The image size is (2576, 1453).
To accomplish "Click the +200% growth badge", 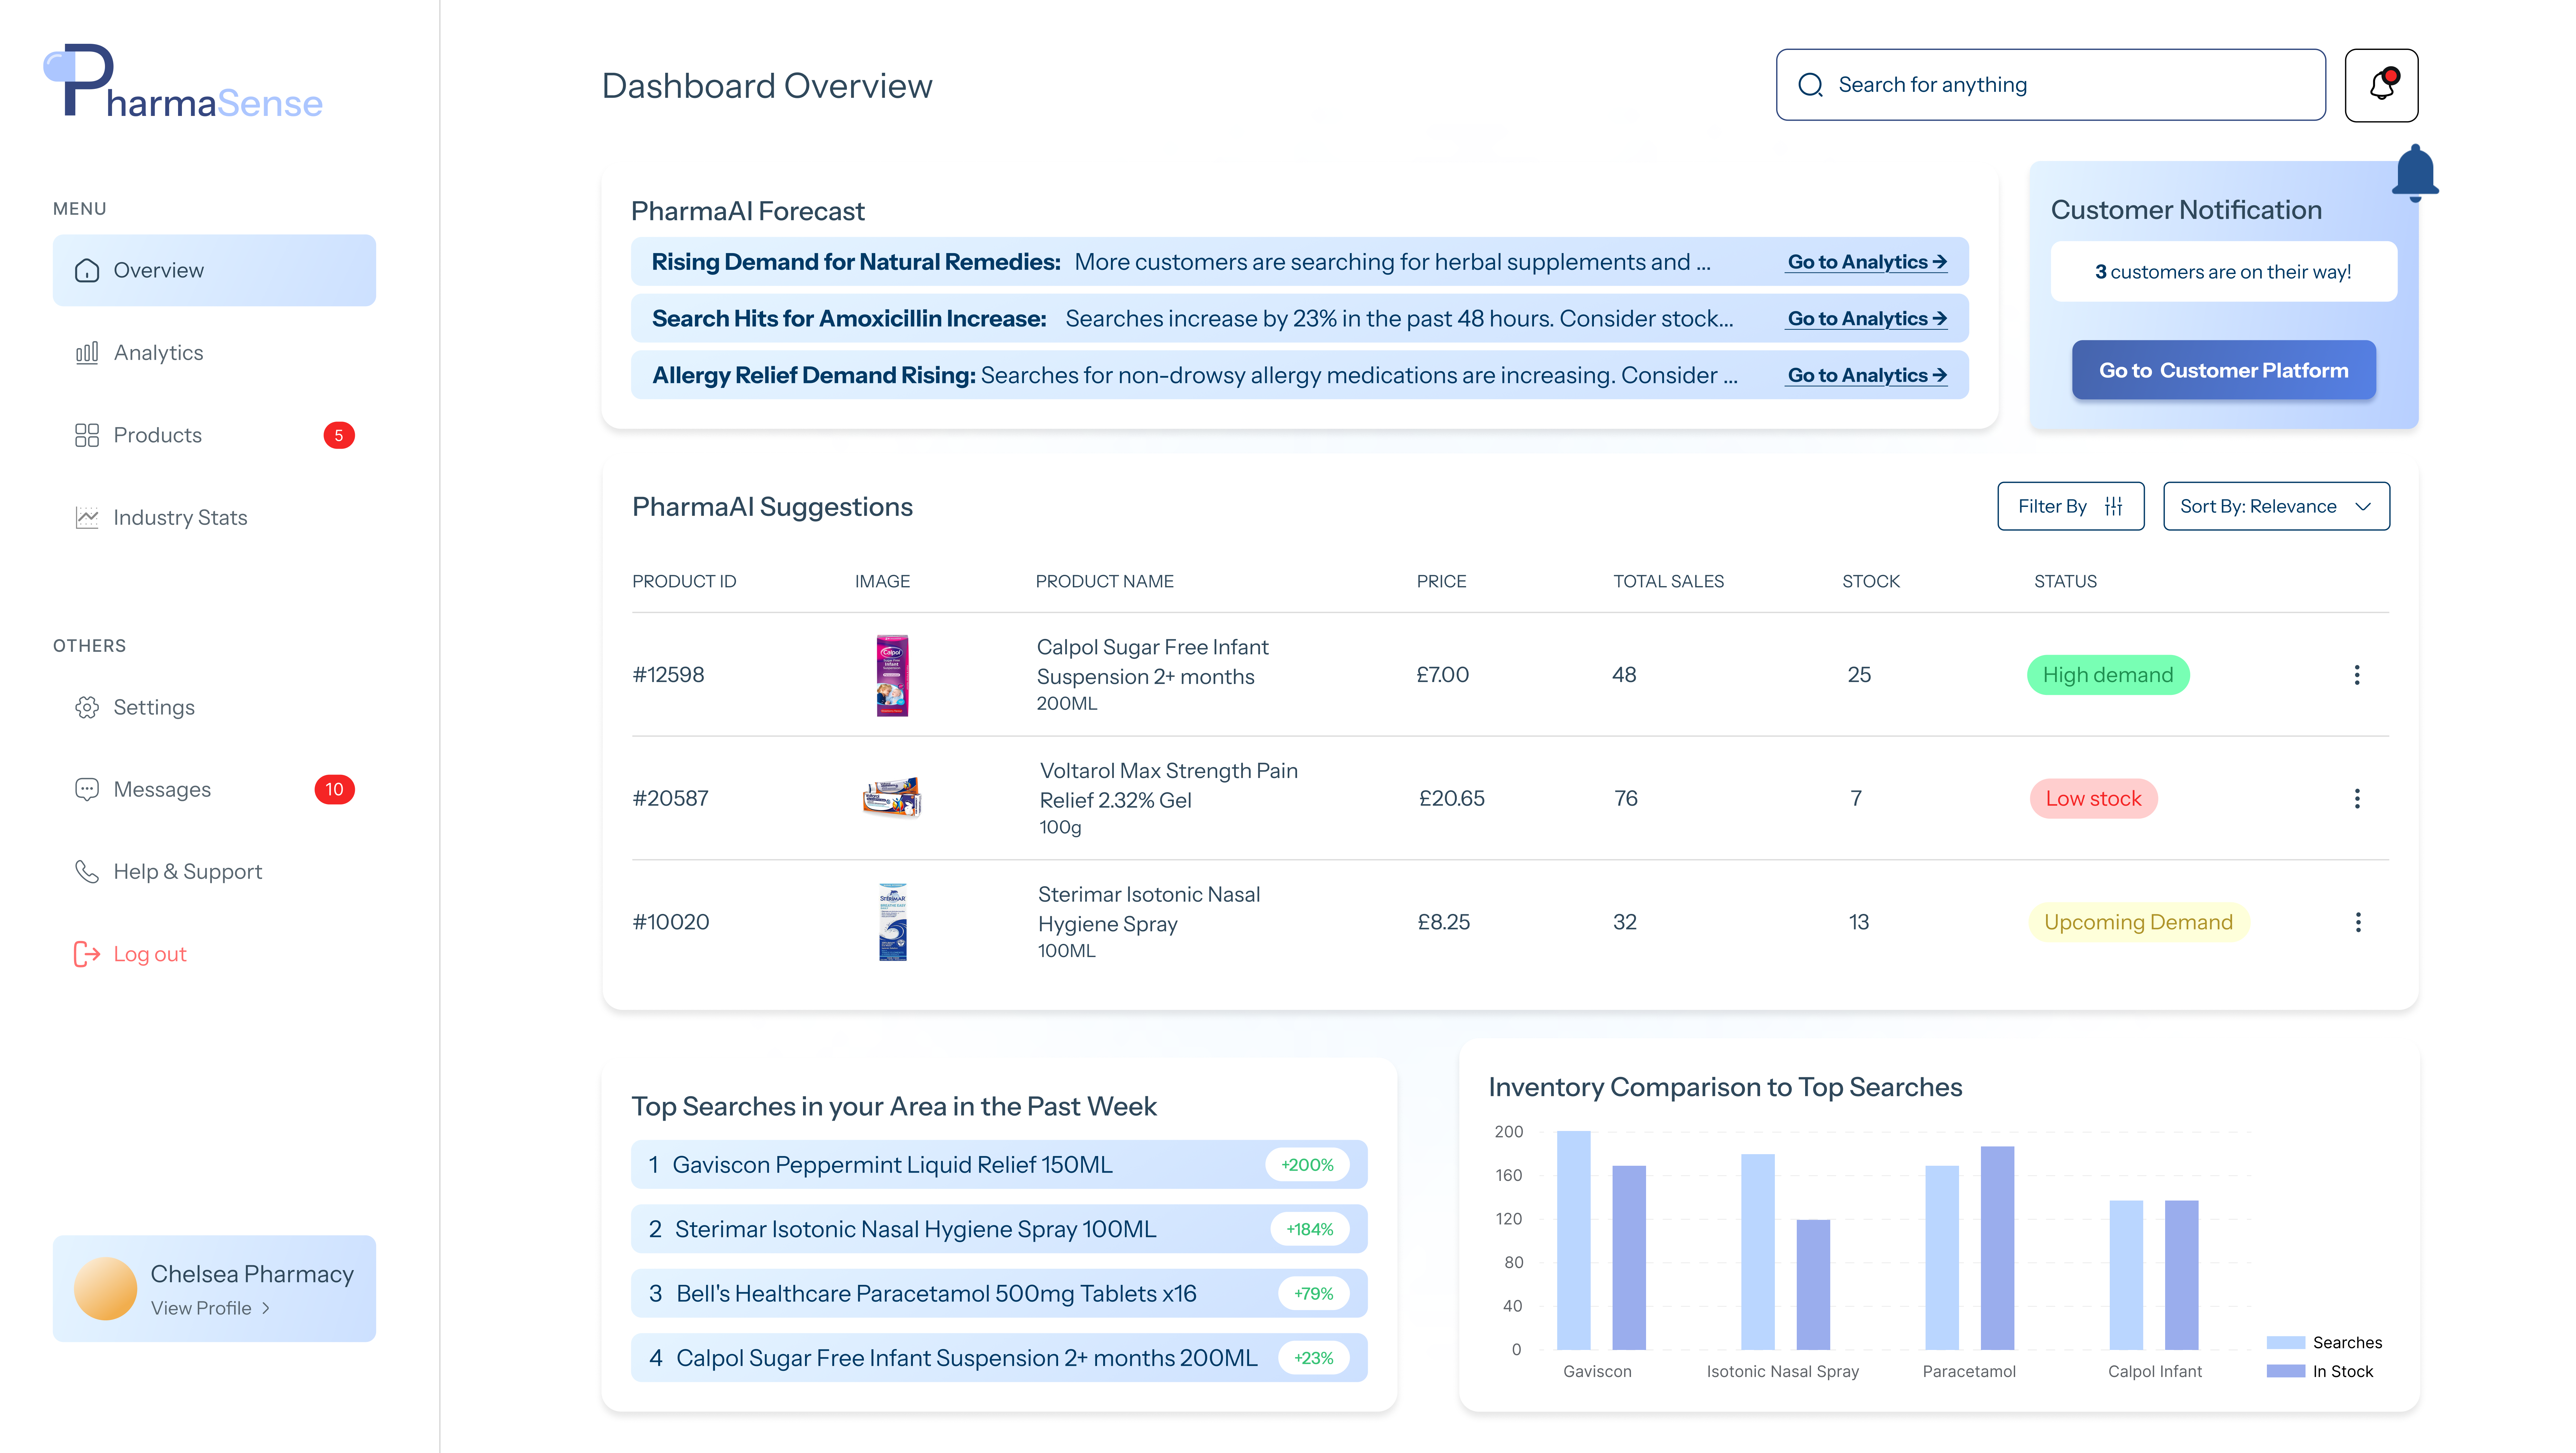I will tap(1307, 1165).
